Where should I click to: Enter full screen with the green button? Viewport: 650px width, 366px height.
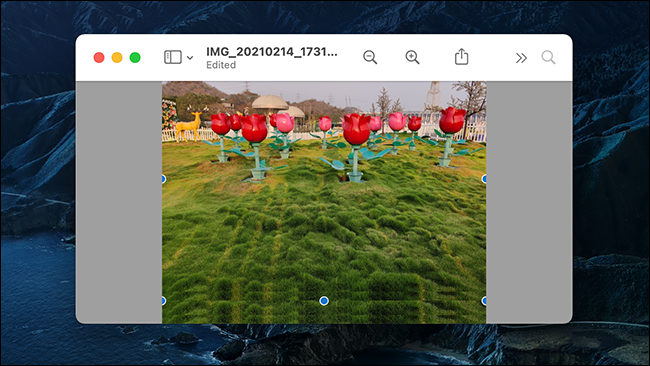click(x=135, y=57)
